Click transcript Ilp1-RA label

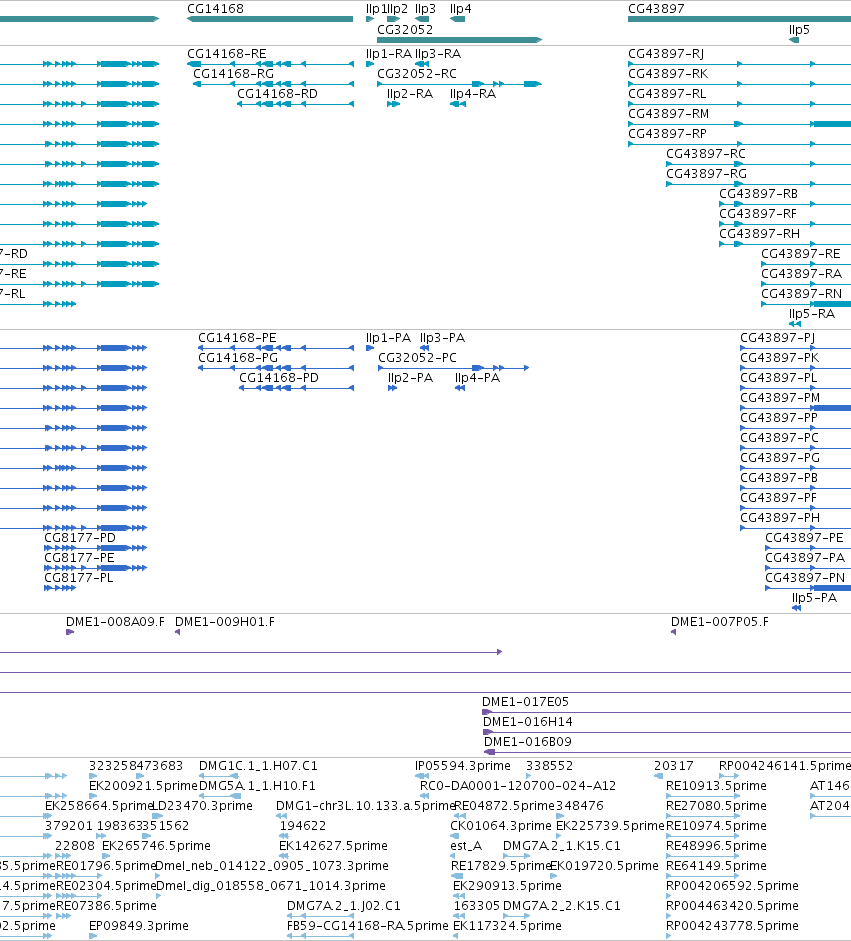pyautogui.click(x=389, y=54)
